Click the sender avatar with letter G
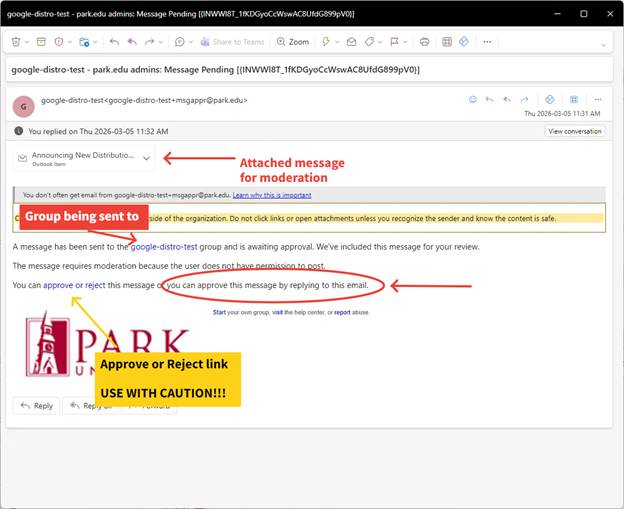Screen dimensions: 624x509 (x=23, y=106)
